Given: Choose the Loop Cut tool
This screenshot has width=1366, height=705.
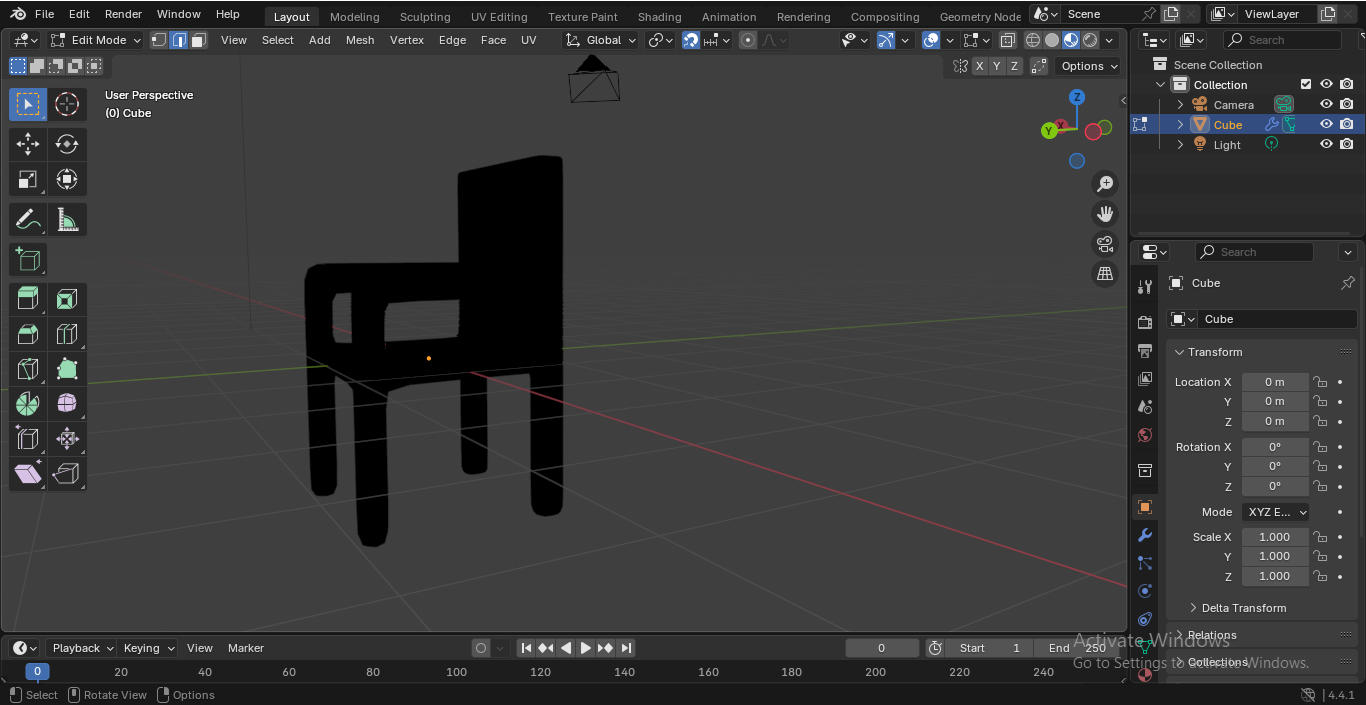Looking at the screenshot, I should tap(67, 334).
